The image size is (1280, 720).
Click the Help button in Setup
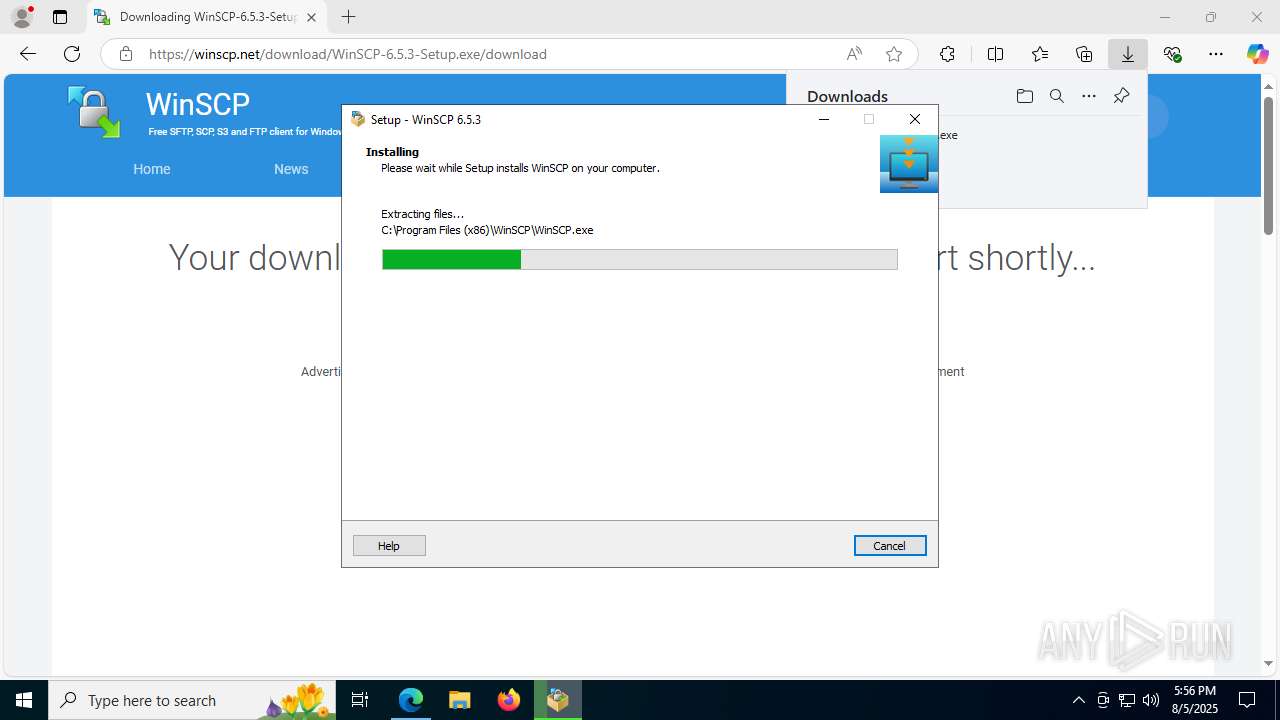click(x=389, y=545)
